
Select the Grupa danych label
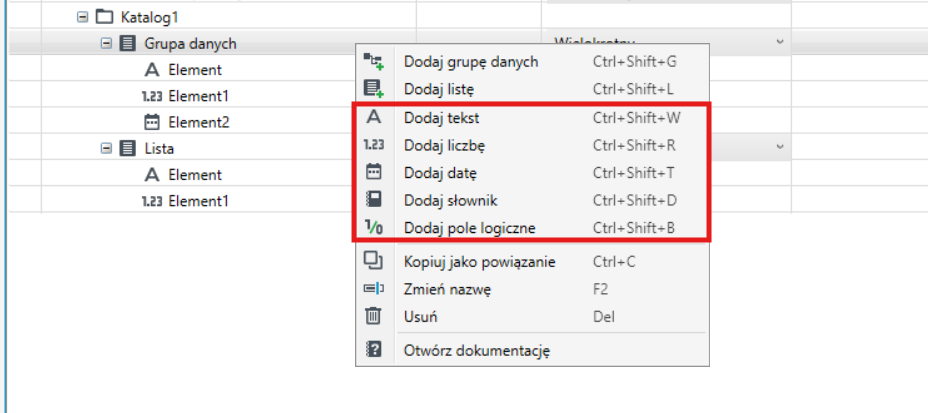point(190,43)
